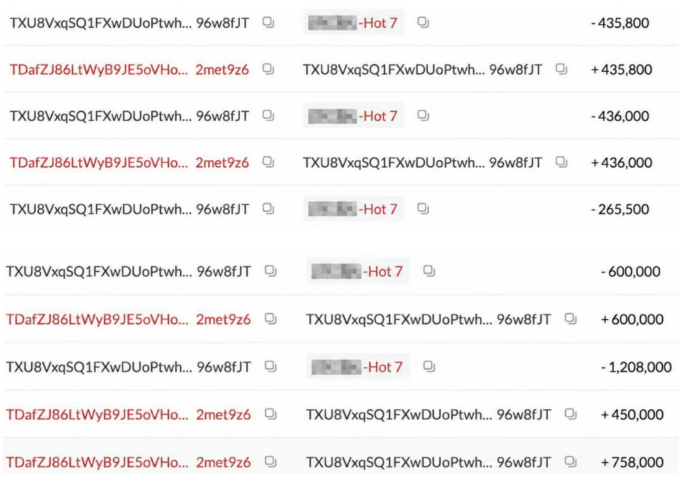Copy TDafZJ86 sender address in +758,000 row
This screenshot has width=679, height=490.
(x=271, y=462)
